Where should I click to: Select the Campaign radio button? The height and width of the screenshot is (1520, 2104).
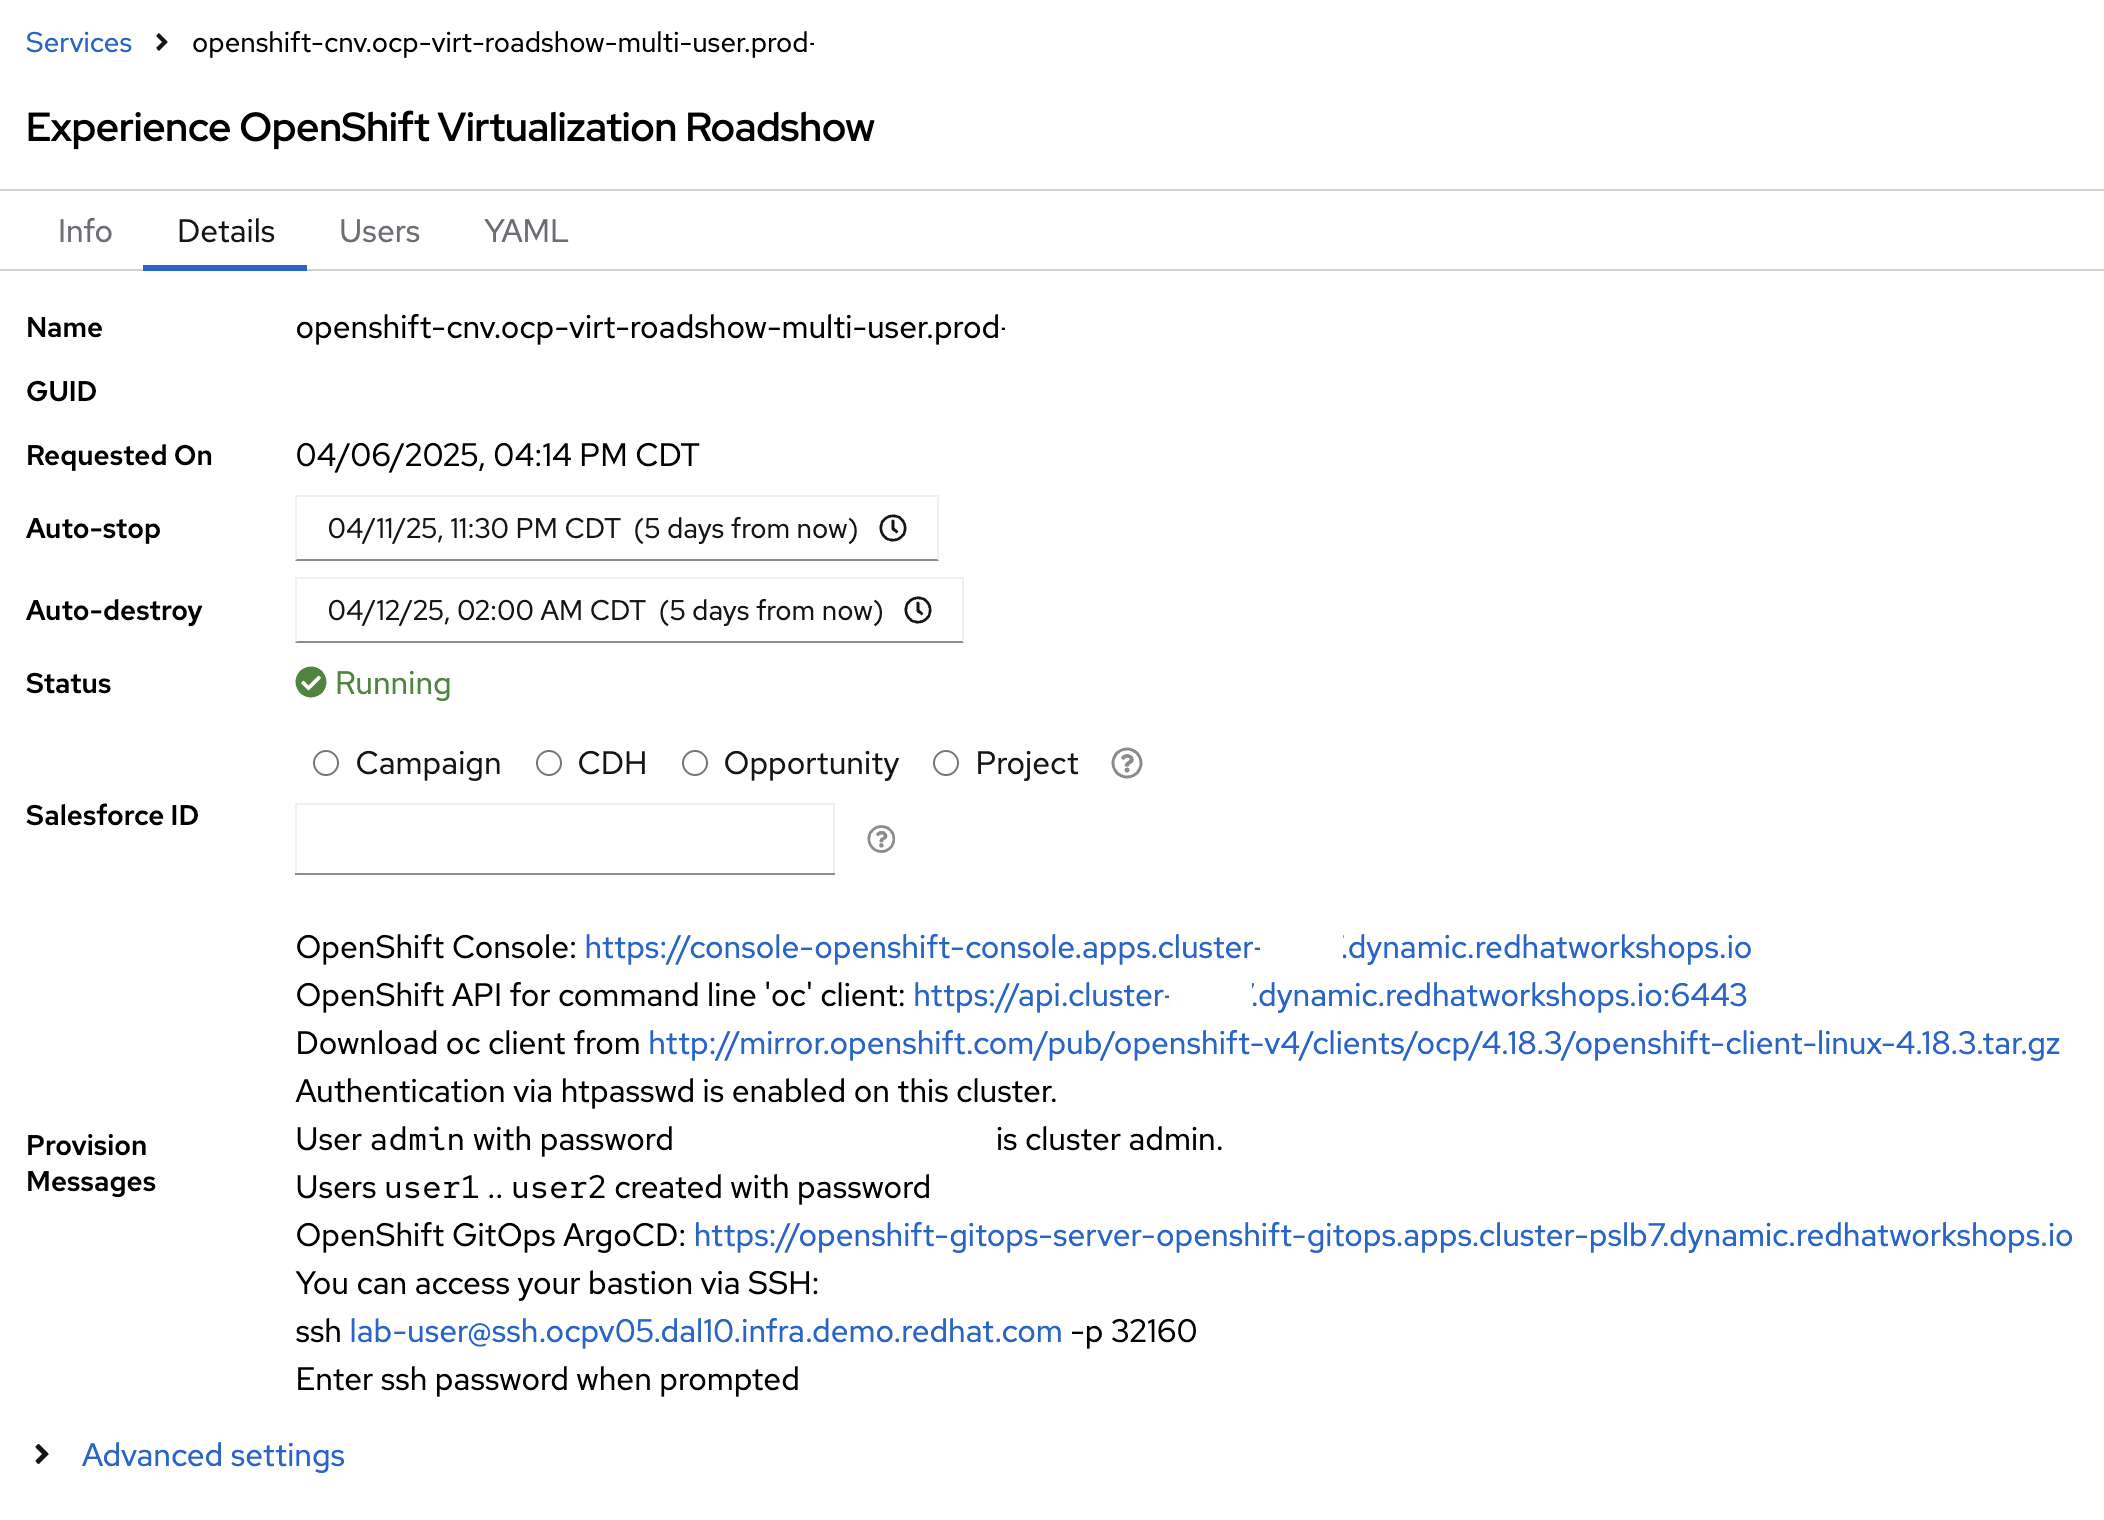tap(326, 763)
